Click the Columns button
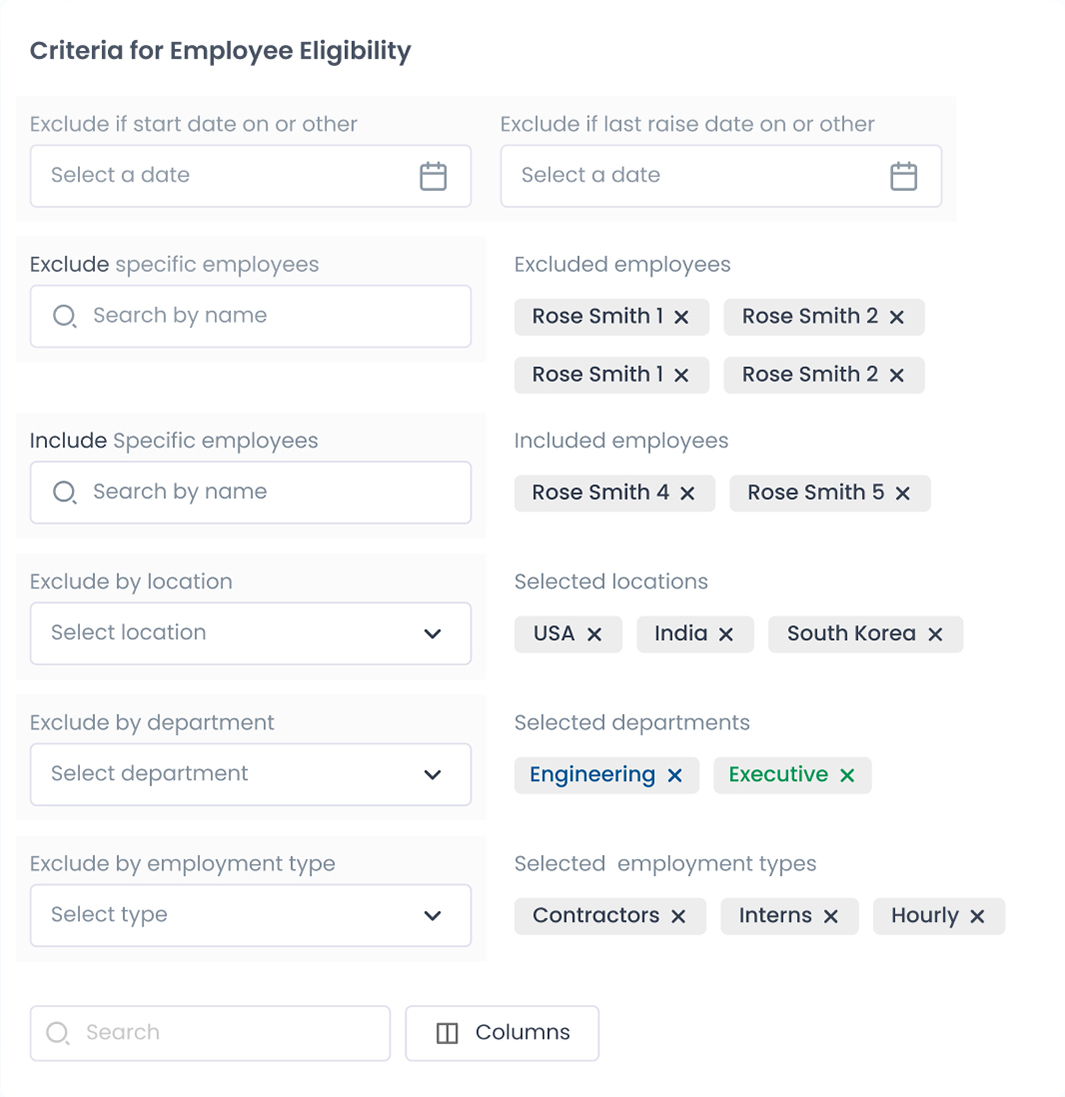Screen dimensions: 1065x1097 pyautogui.click(x=502, y=1033)
